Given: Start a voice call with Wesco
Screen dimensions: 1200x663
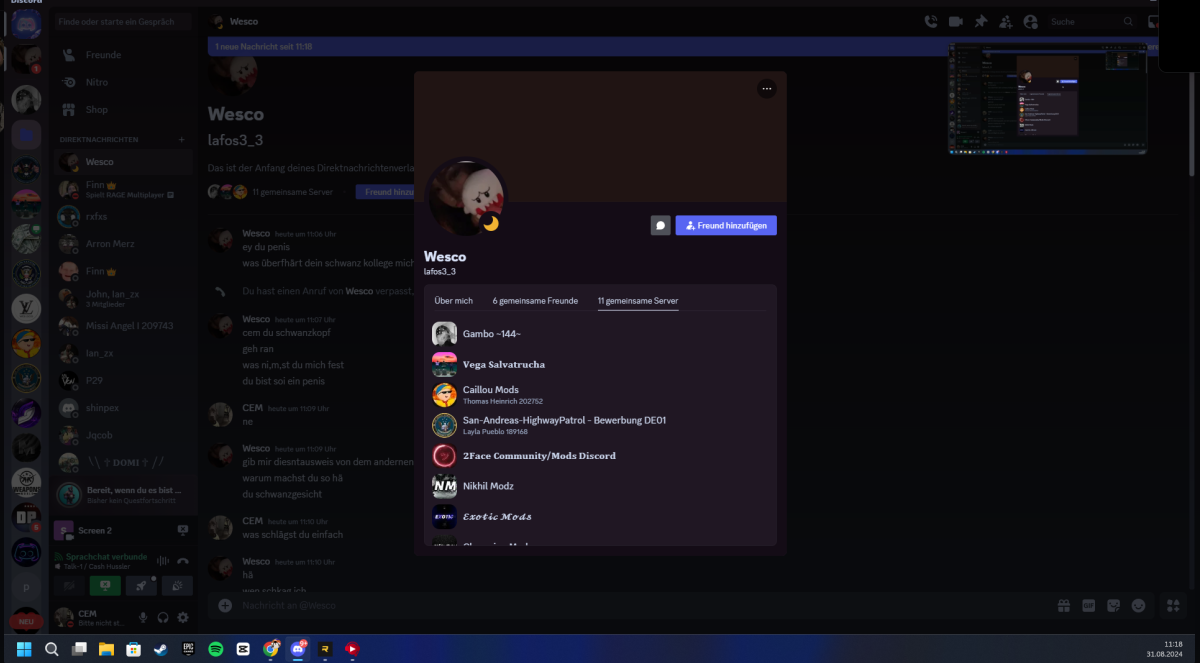Looking at the screenshot, I should (931, 21).
